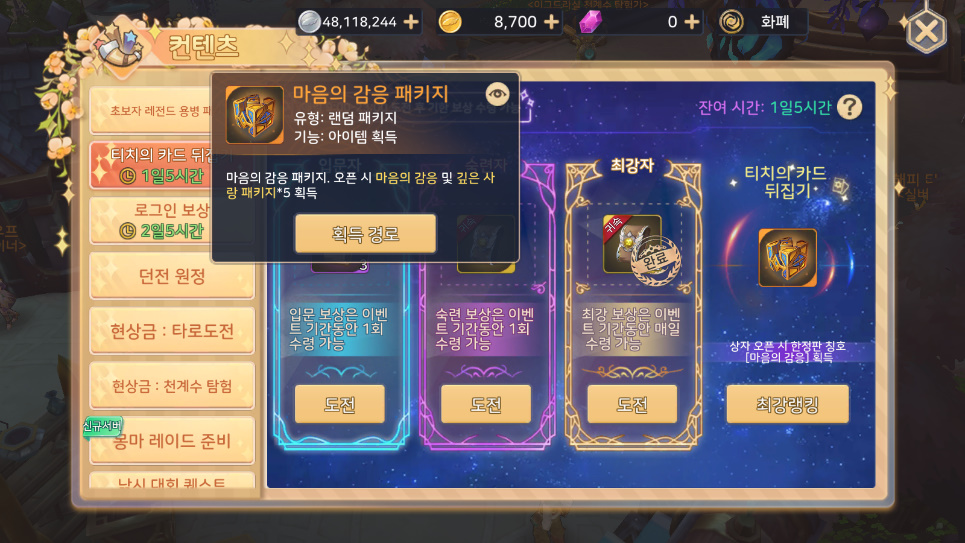This screenshot has height=543, width=965.
Task: Select the 현상금 : 타로도전 tab
Action: pyautogui.click(x=172, y=331)
